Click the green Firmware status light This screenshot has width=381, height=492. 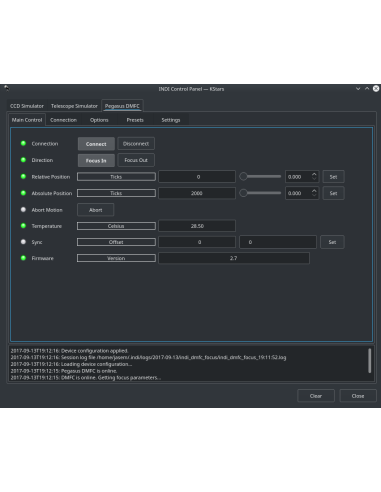click(23, 258)
